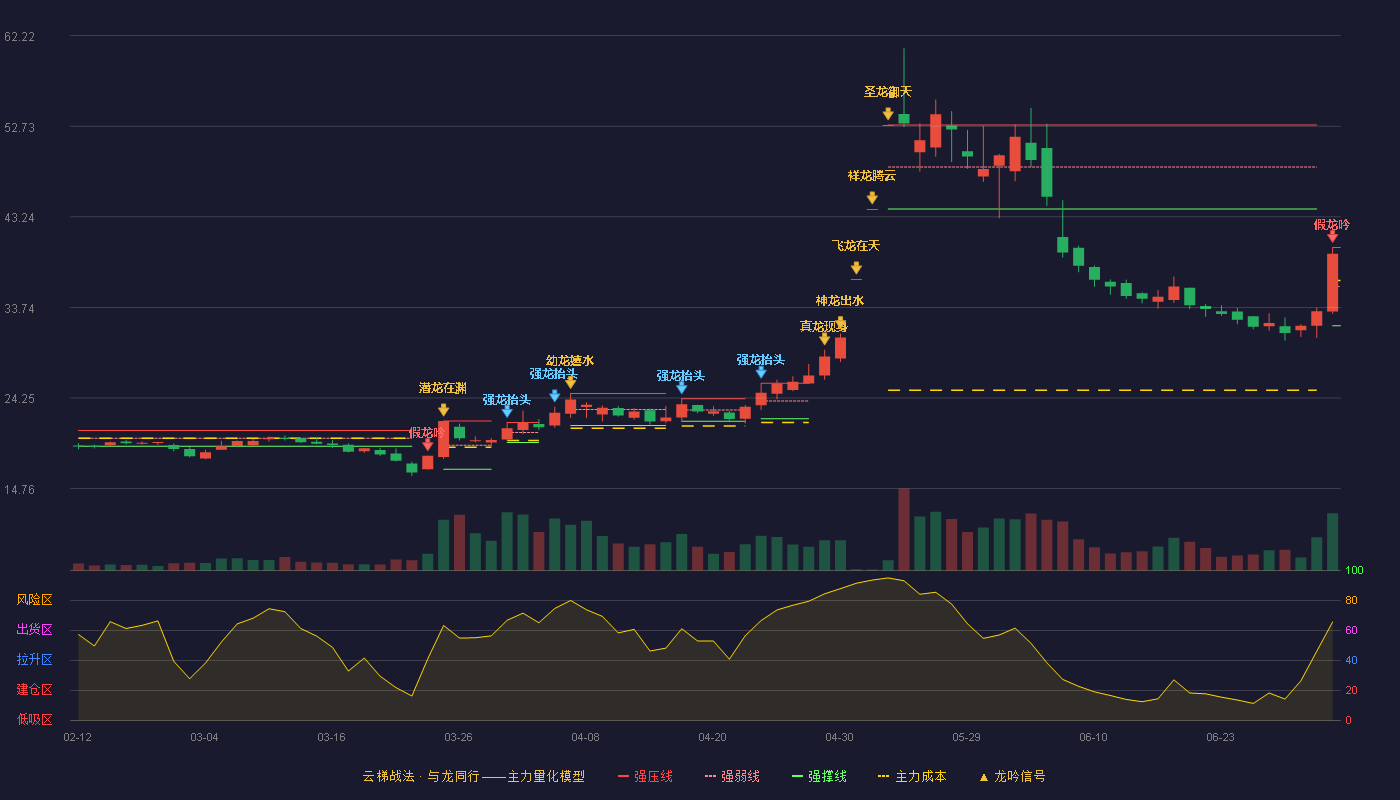Click the 假龙吟 arrow beside 潜龙在渊 marker
Viewport: 1400px width, 800px height.
click(427, 445)
